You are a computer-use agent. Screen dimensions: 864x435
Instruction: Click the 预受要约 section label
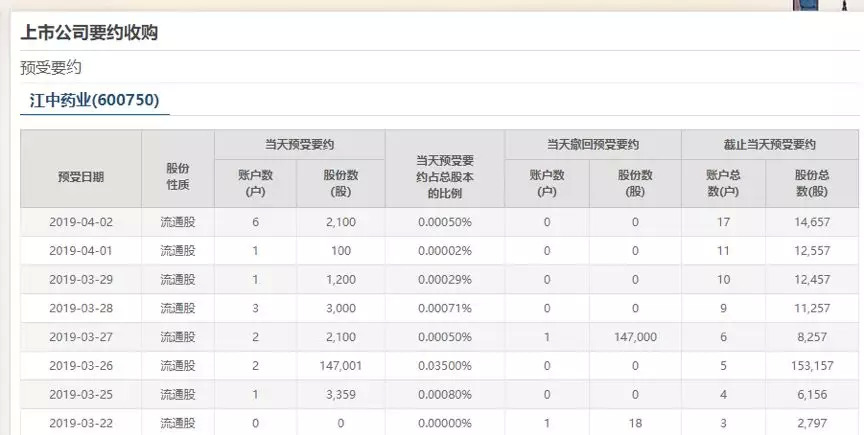pyautogui.click(x=51, y=68)
